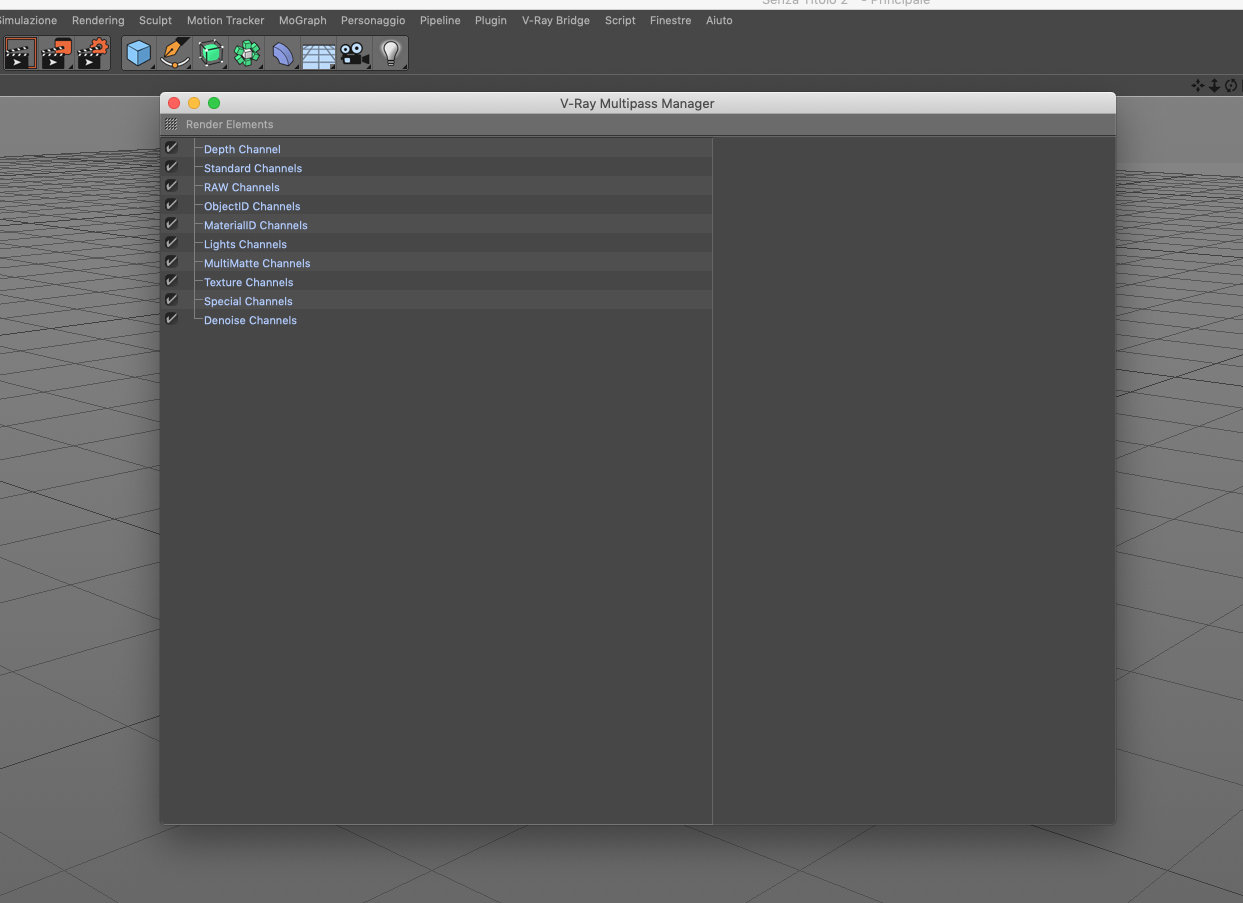Add a Light bulb object

point(391,53)
